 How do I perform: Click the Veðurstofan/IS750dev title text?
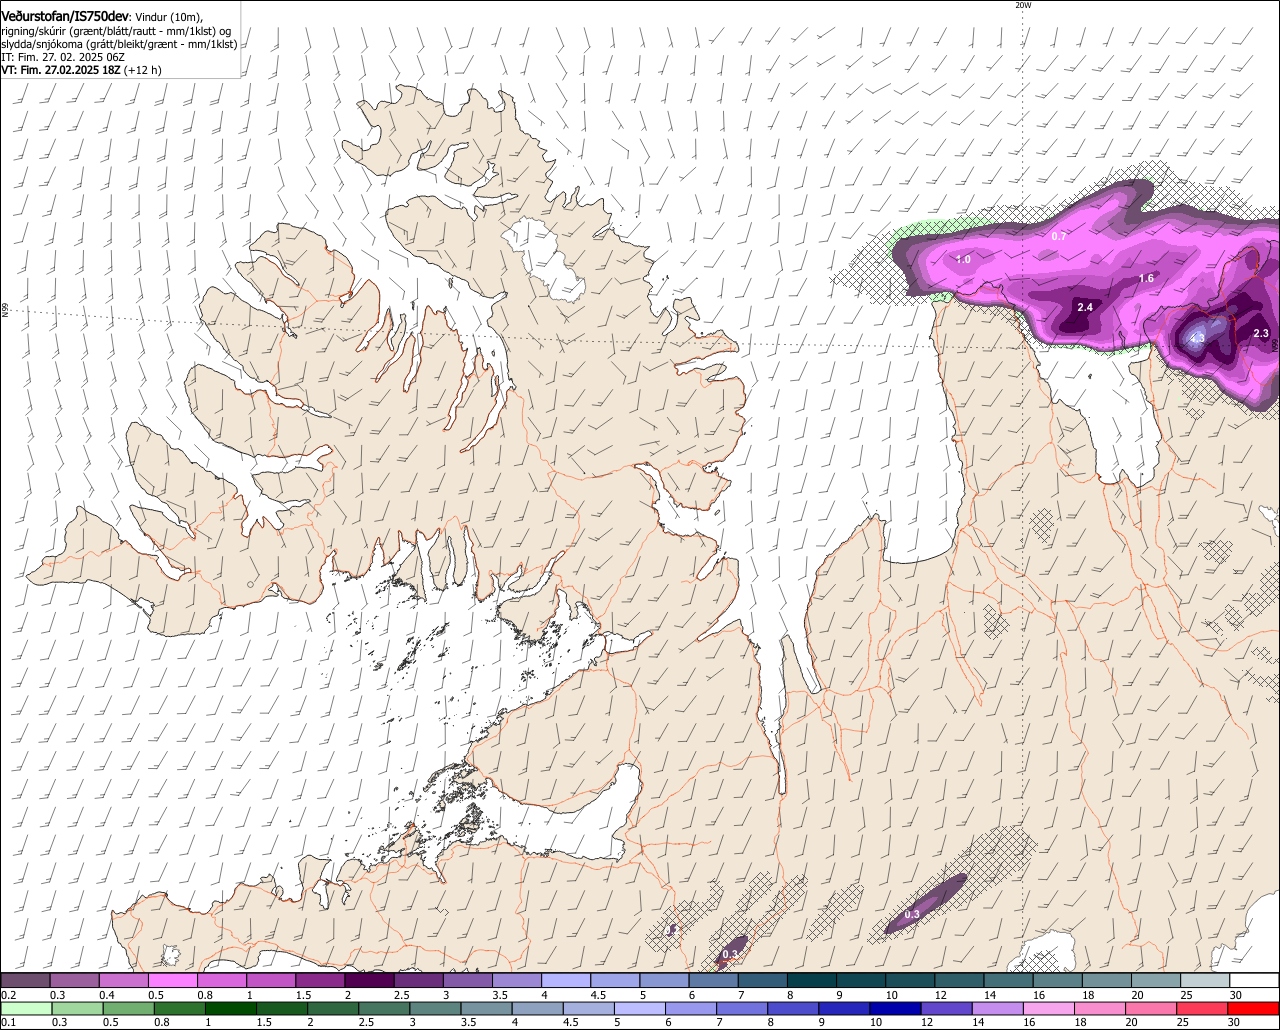pyautogui.click(x=65, y=17)
